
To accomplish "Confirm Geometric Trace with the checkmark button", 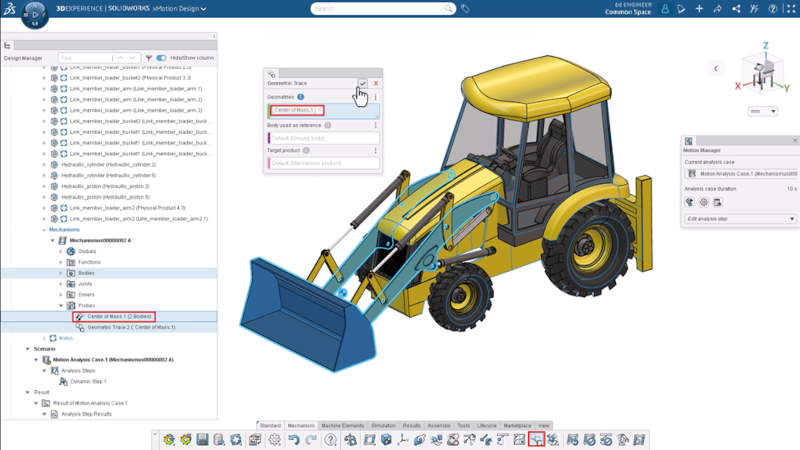I will (x=362, y=84).
